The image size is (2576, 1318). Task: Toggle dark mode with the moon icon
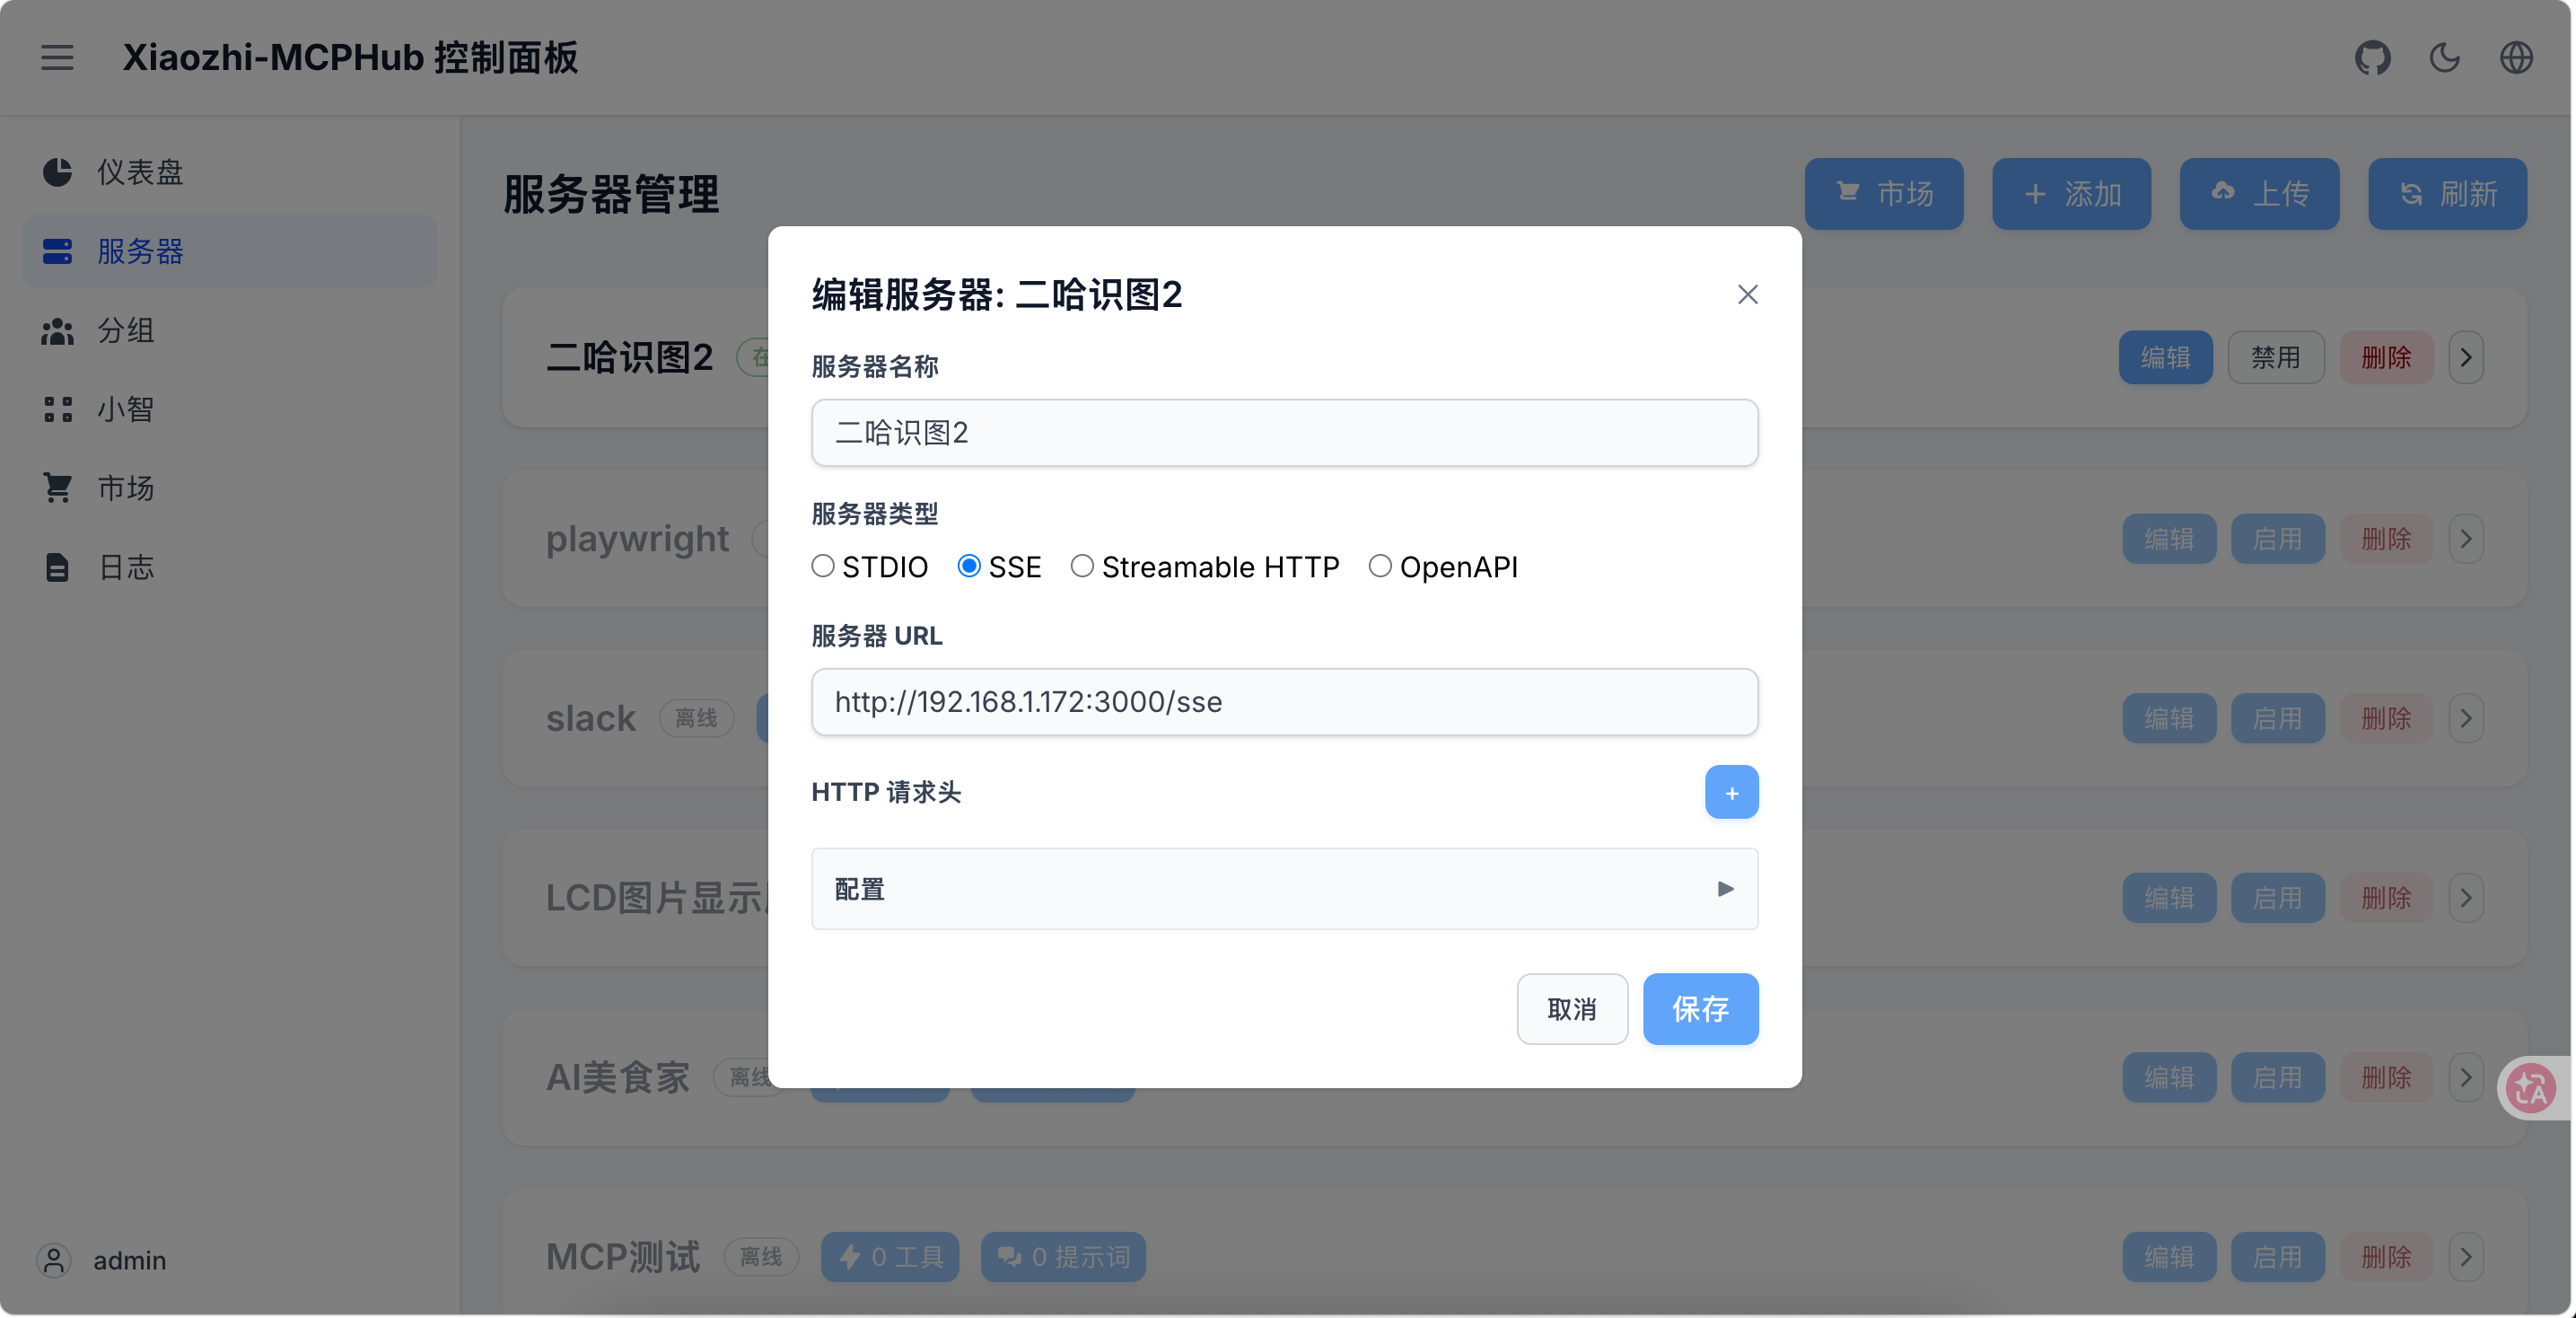[2444, 57]
